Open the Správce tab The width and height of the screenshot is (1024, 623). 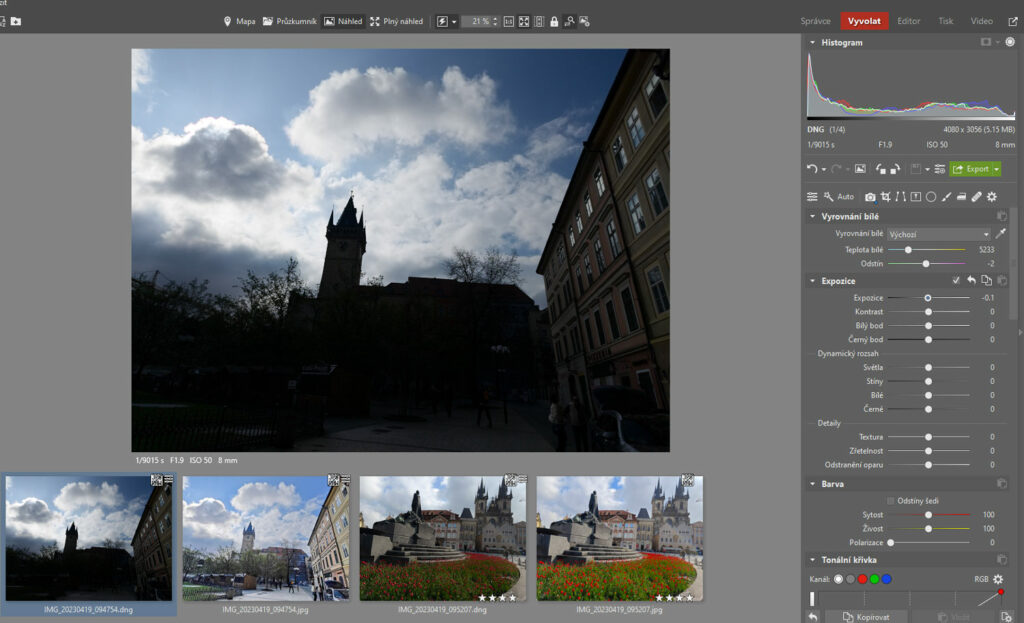click(x=816, y=21)
